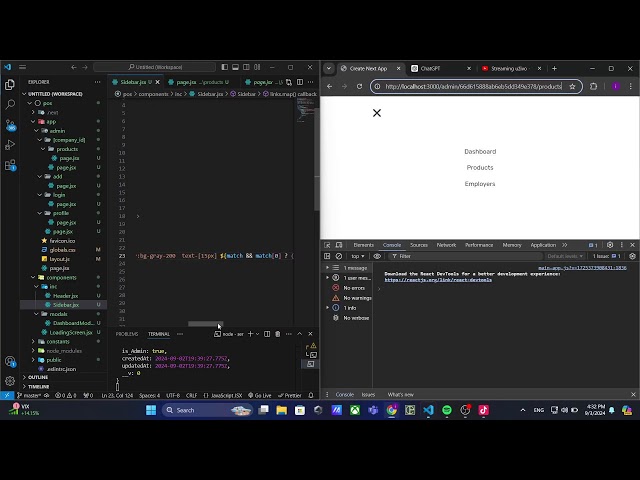
Task: Click the live expression eye icon
Action: (377, 256)
